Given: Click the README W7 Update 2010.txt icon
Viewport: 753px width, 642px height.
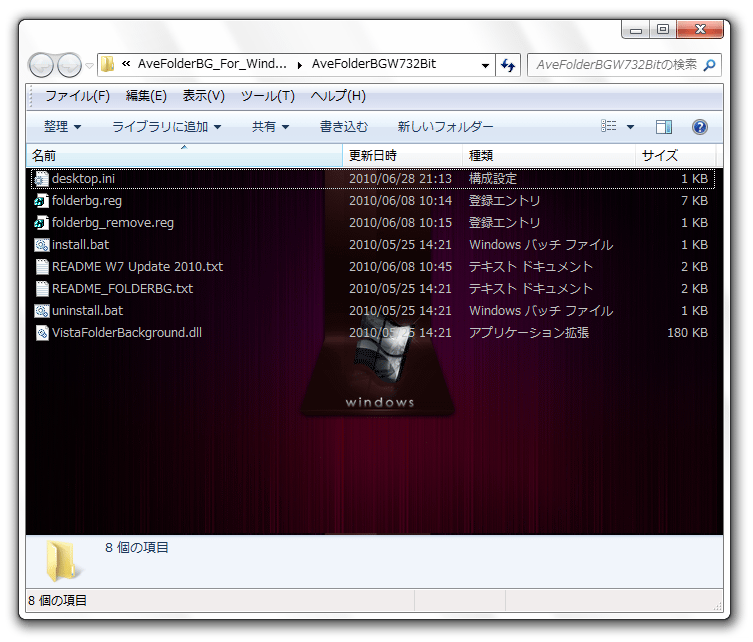Looking at the screenshot, I should (42, 267).
